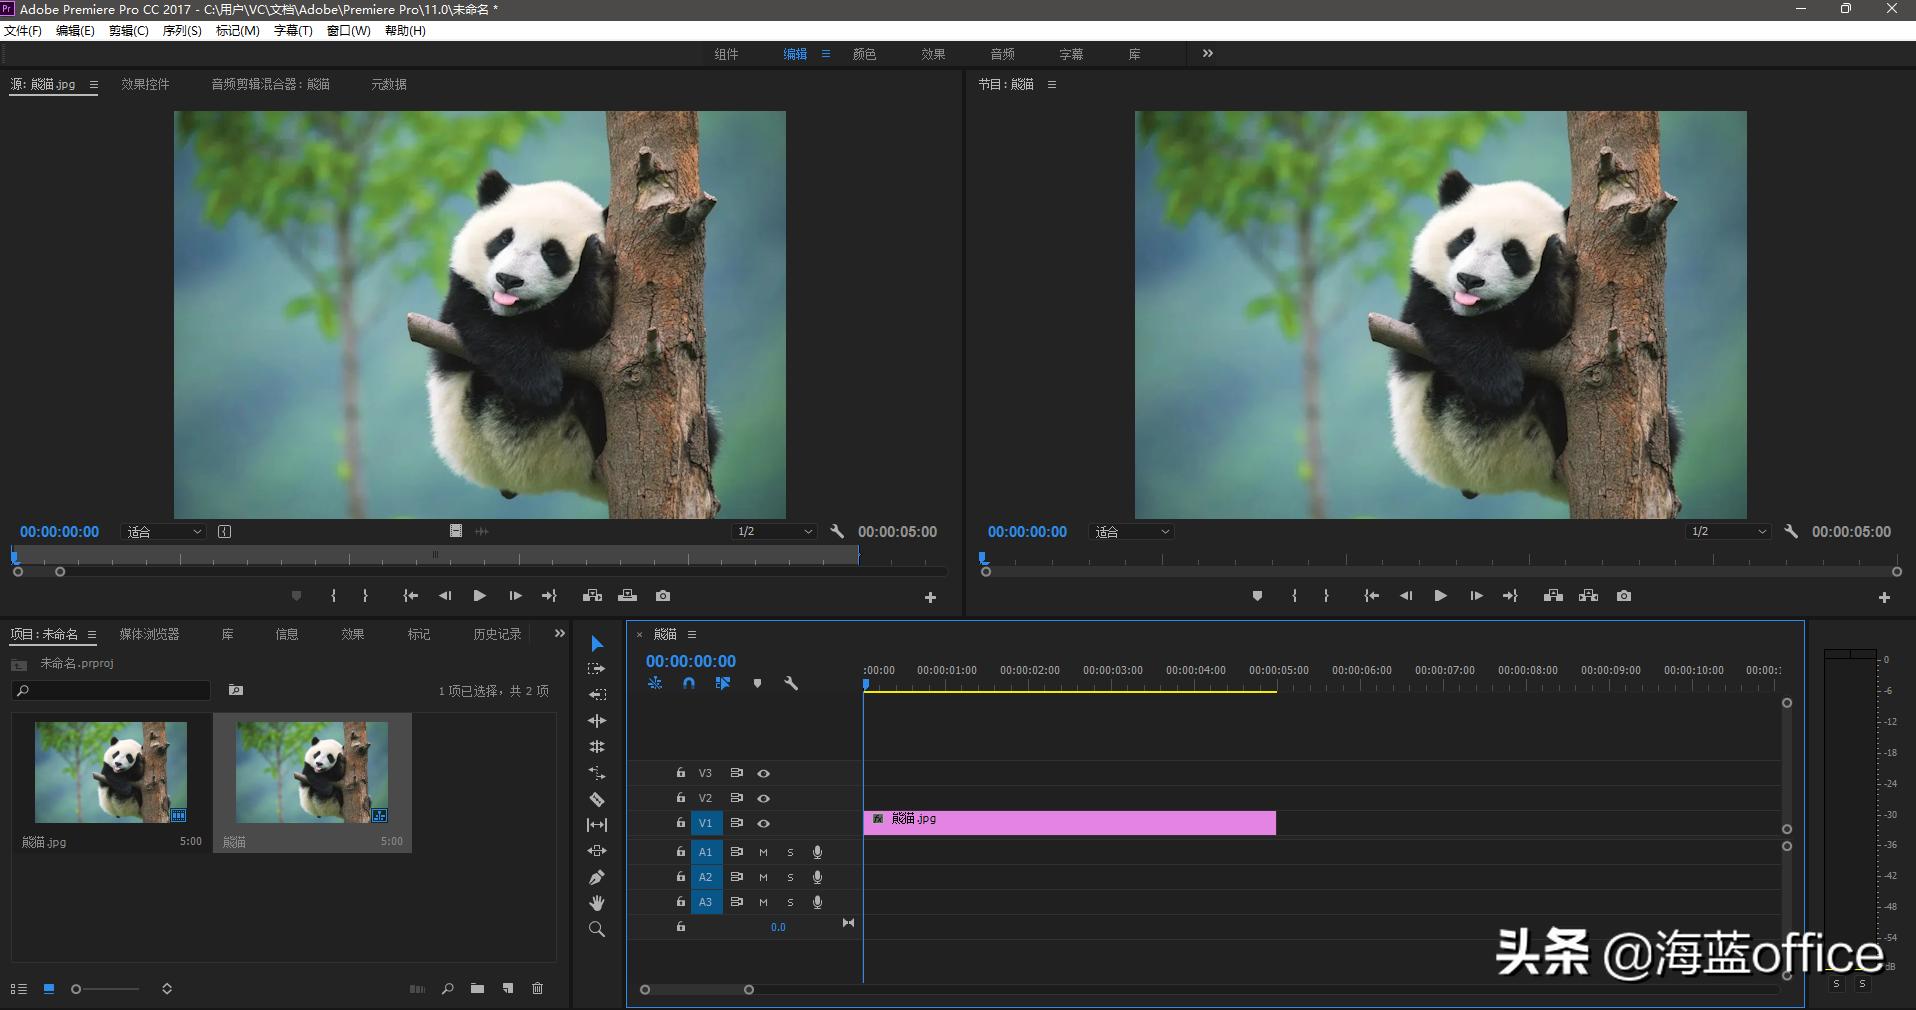Toggle lock on track V2
Image resolution: width=1916 pixels, height=1010 pixels.
tap(681, 798)
